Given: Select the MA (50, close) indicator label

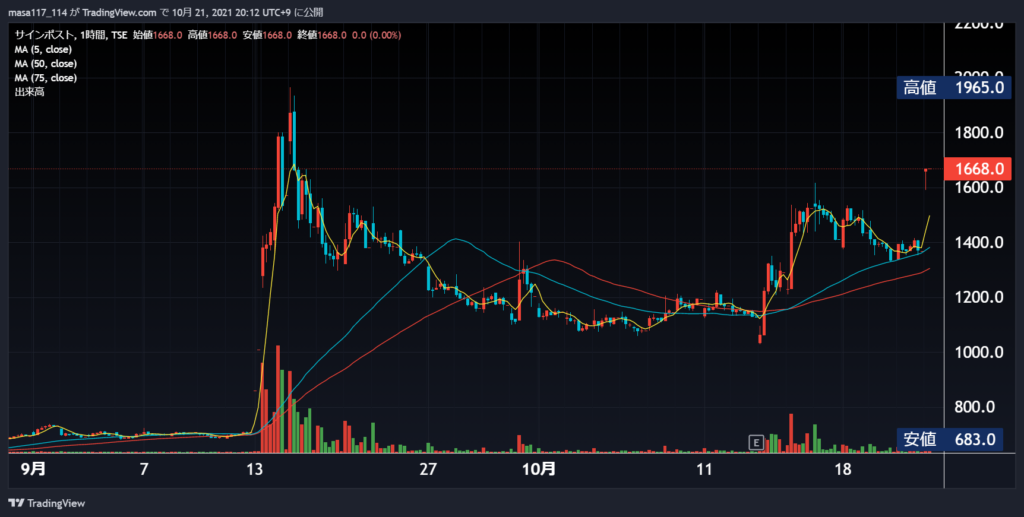Looking at the screenshot, I should tap(46, 64).
